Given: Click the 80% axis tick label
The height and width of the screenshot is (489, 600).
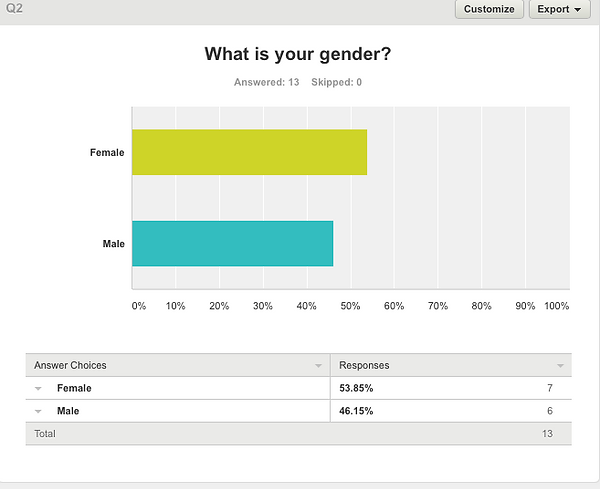Looking at the screenshot, I should click(x=481, y=306).
